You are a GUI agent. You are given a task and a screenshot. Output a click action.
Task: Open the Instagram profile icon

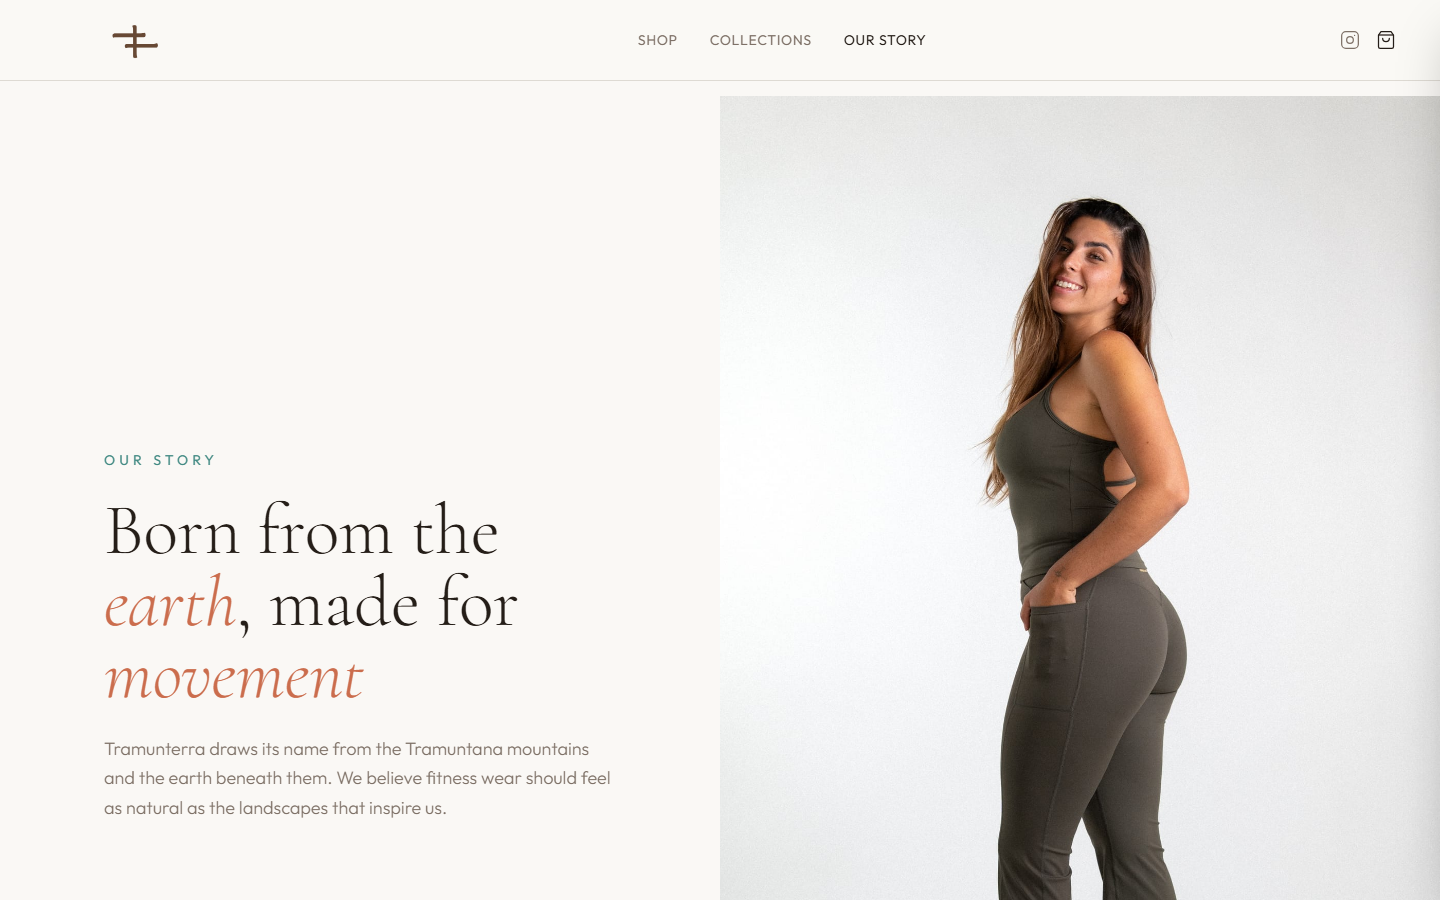click(1350, 40)
